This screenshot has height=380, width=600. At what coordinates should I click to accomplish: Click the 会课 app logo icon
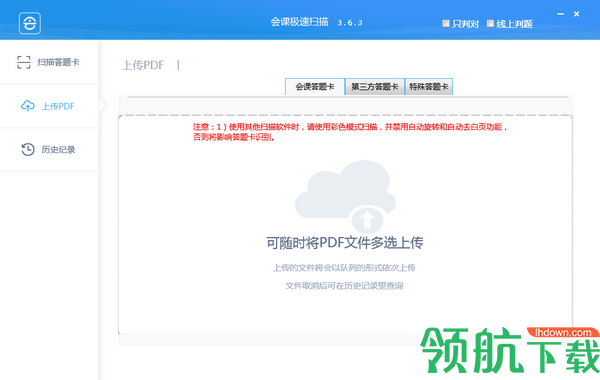[30, 23]
